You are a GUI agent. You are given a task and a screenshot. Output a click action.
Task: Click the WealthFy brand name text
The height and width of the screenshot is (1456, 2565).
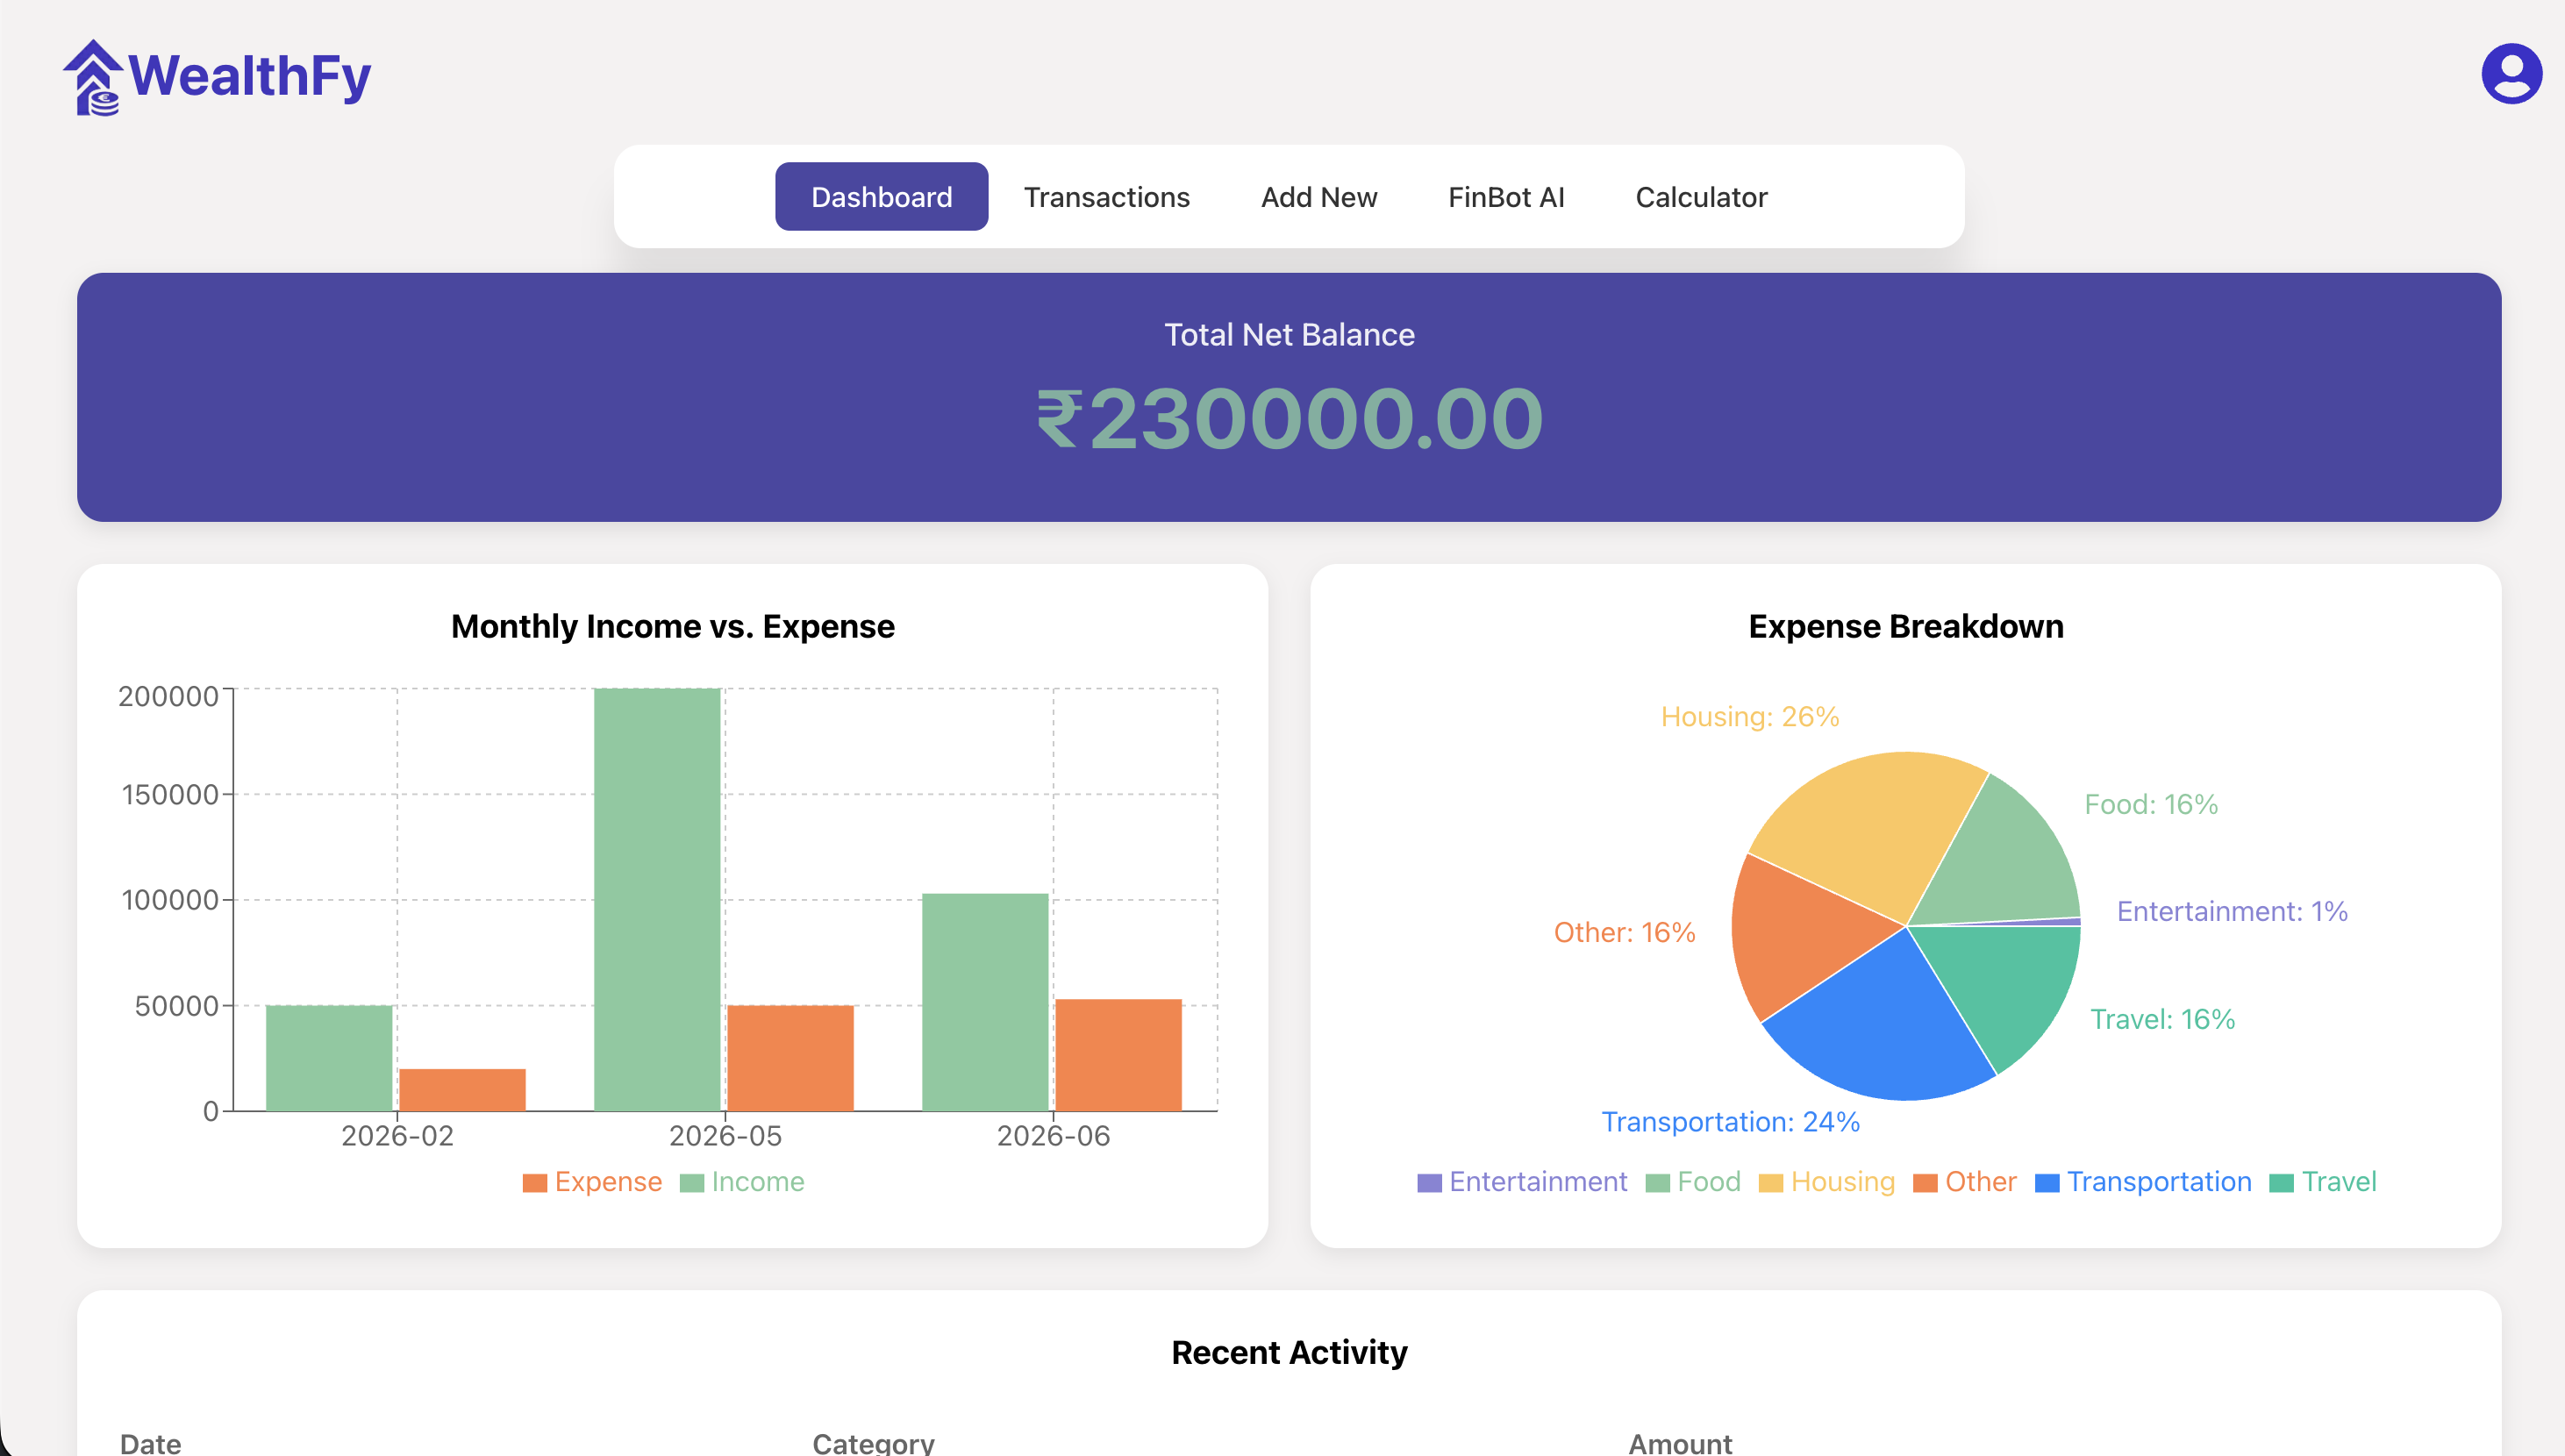(x=250, y=76)
